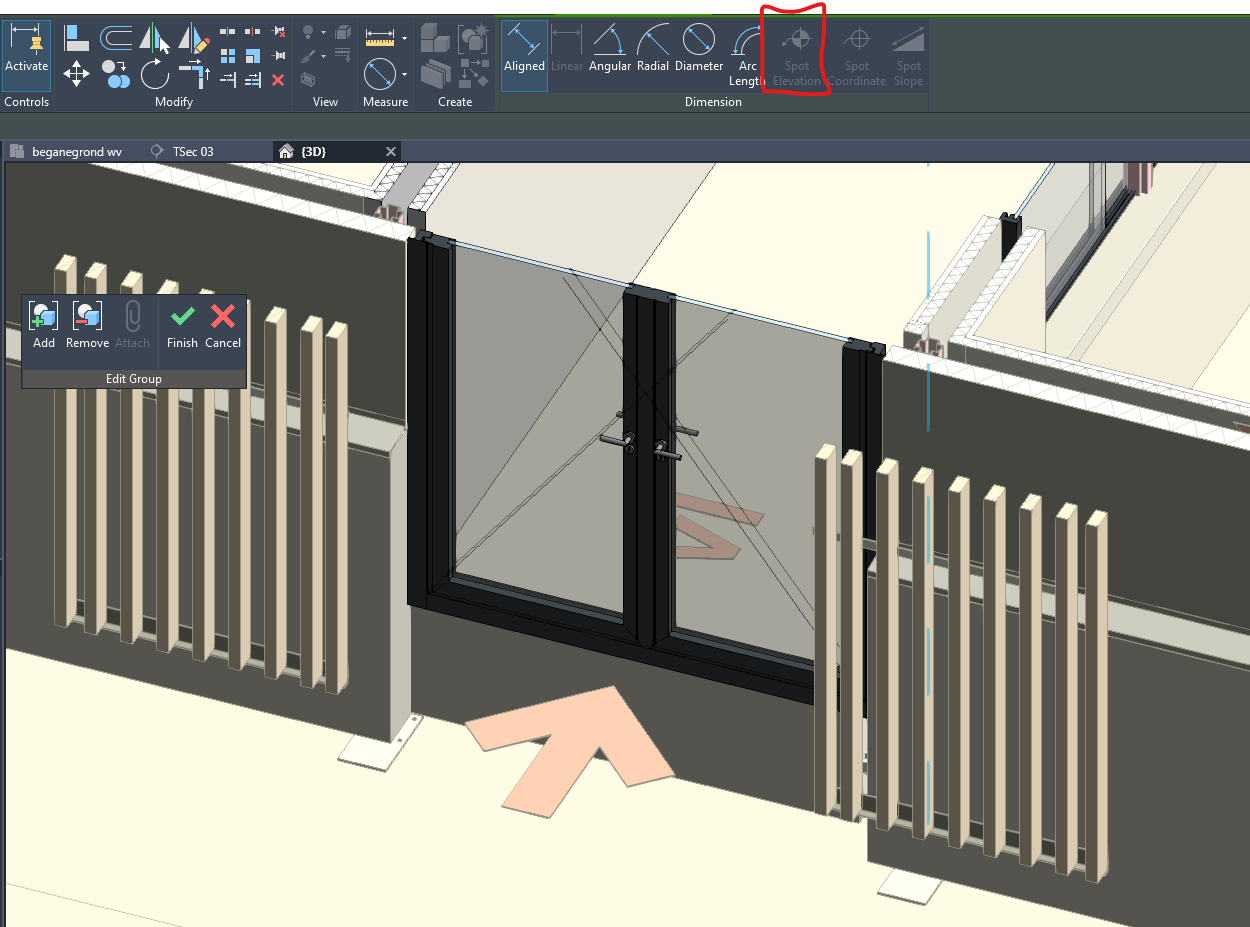The image size is (1250, 927).
Task: Select the Aligned dimension tool
Action: (x=524, y=45)
